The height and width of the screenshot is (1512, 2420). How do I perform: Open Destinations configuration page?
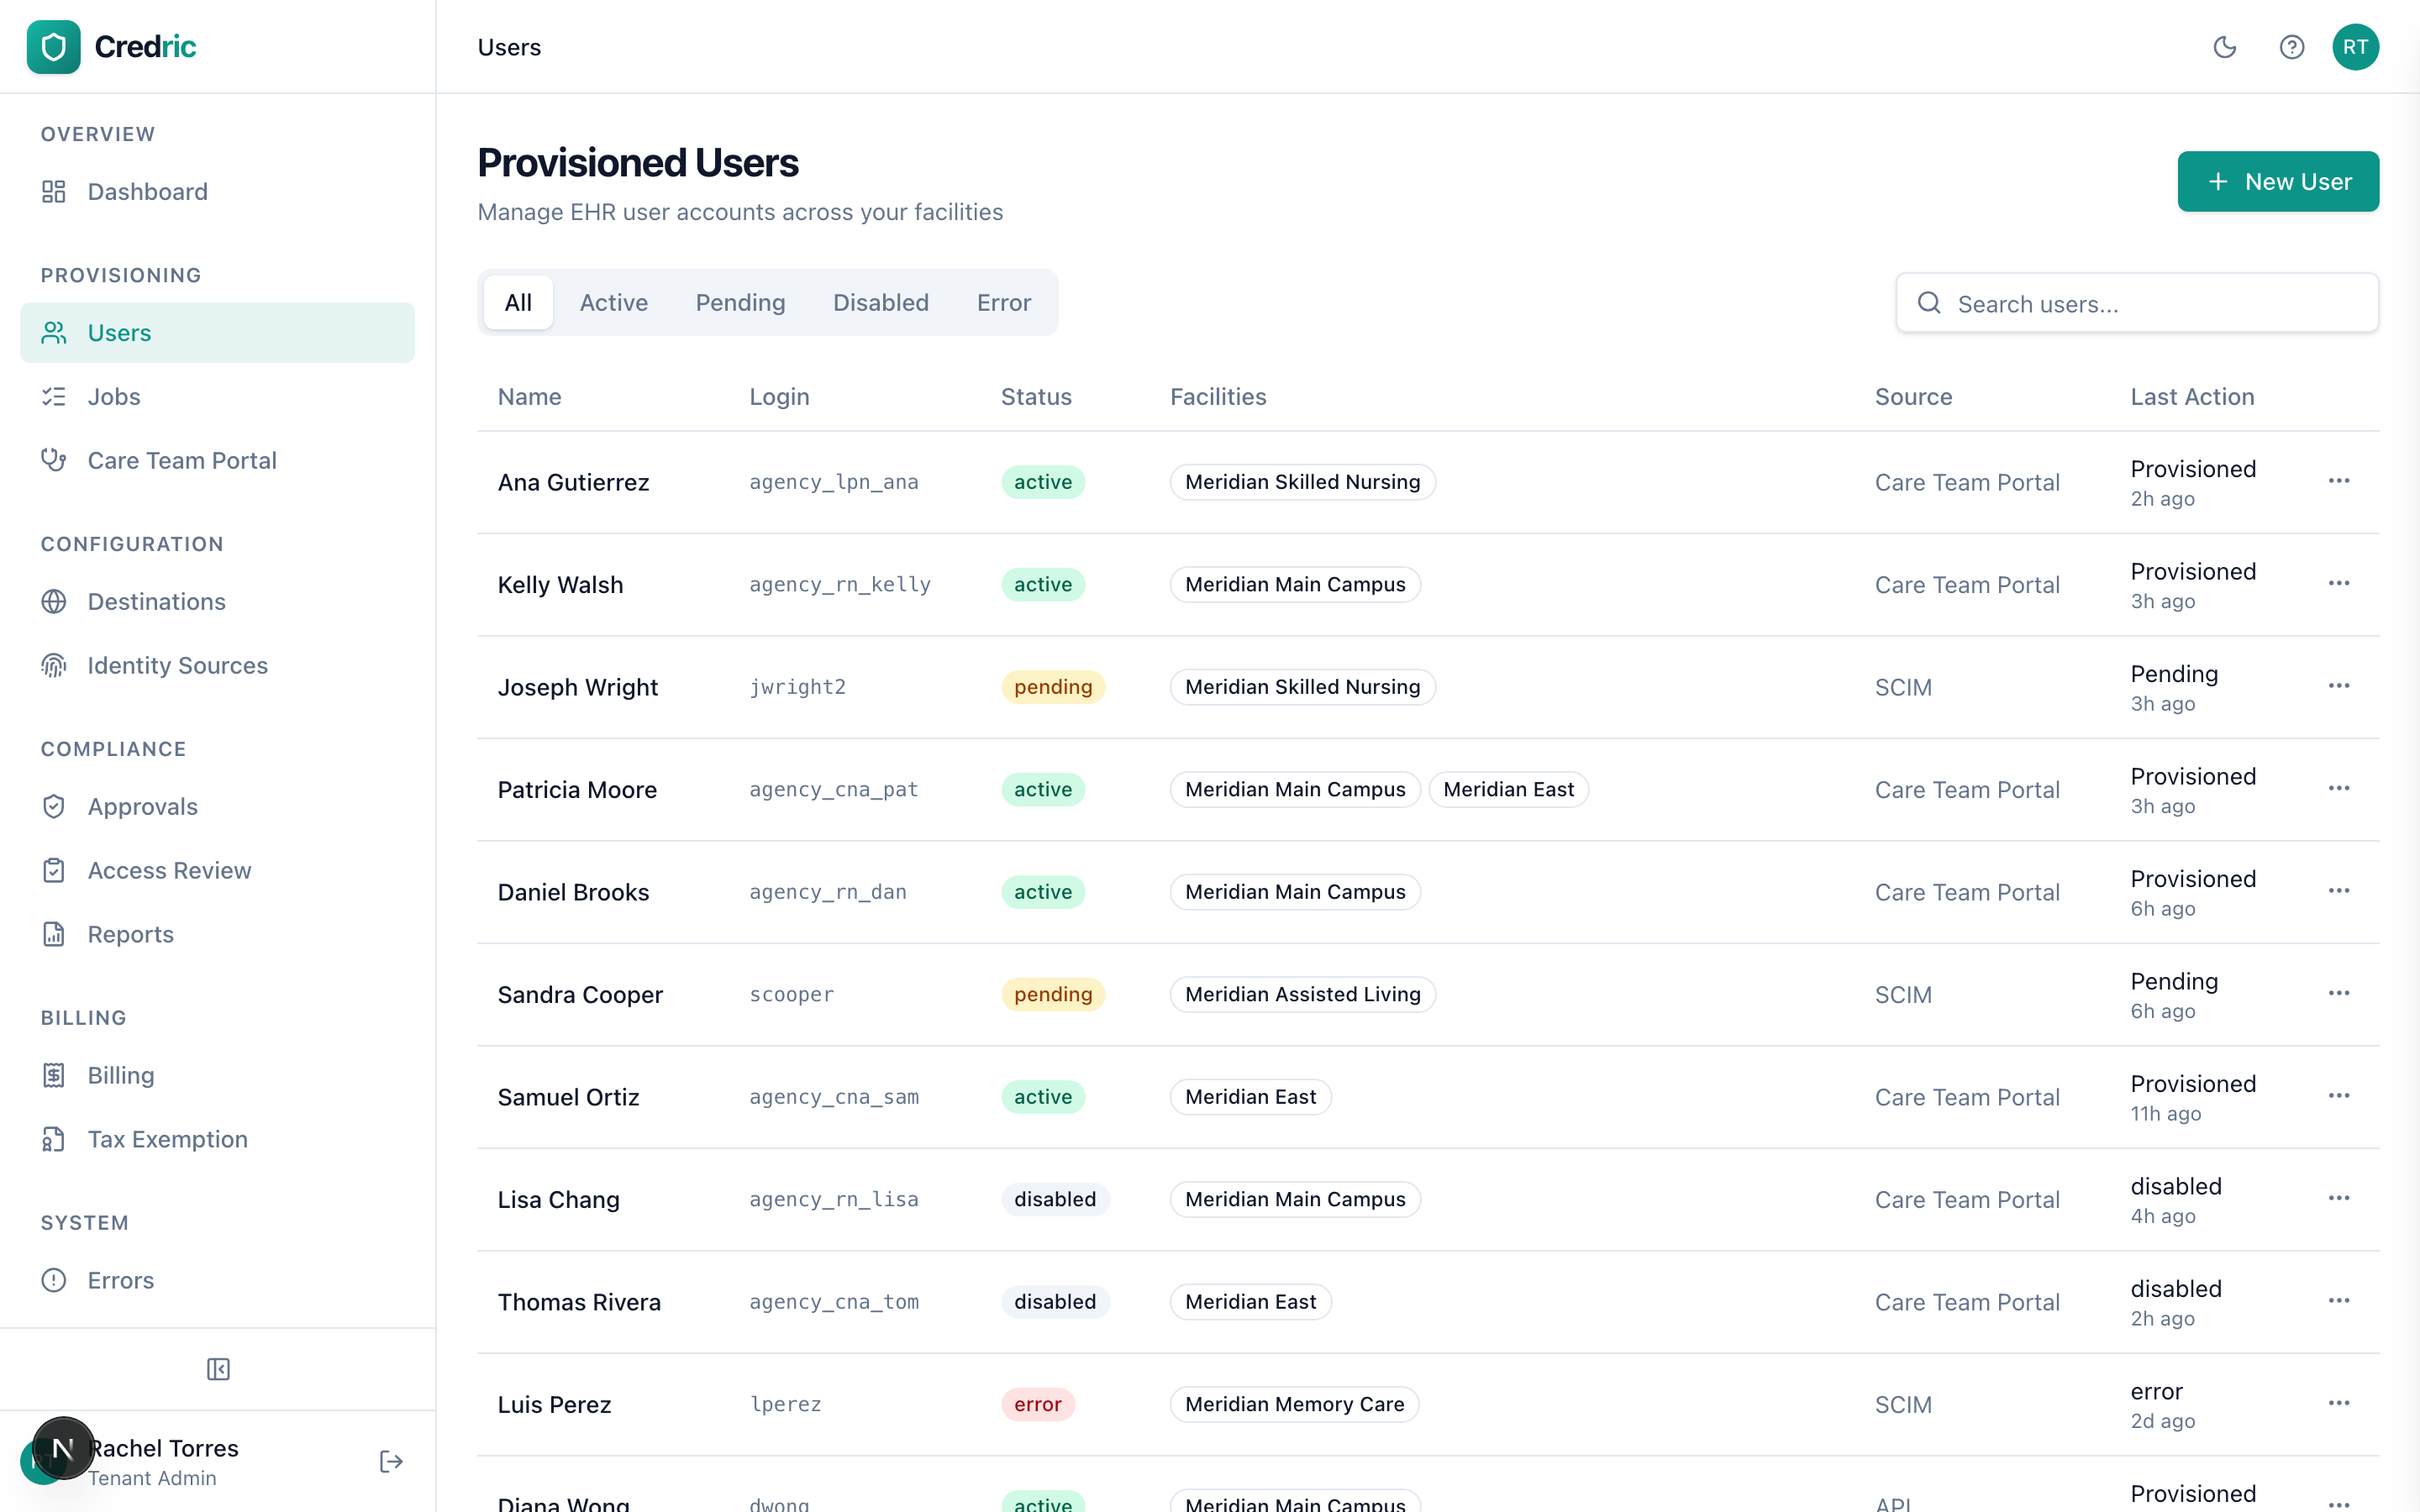pos(217,602)
